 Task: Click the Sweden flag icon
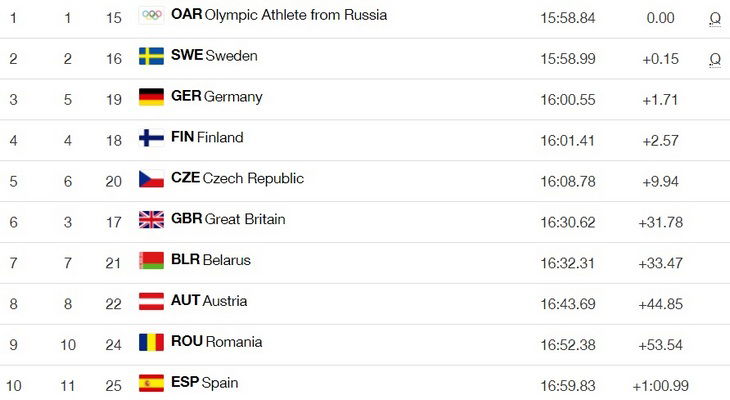[151, 56]
